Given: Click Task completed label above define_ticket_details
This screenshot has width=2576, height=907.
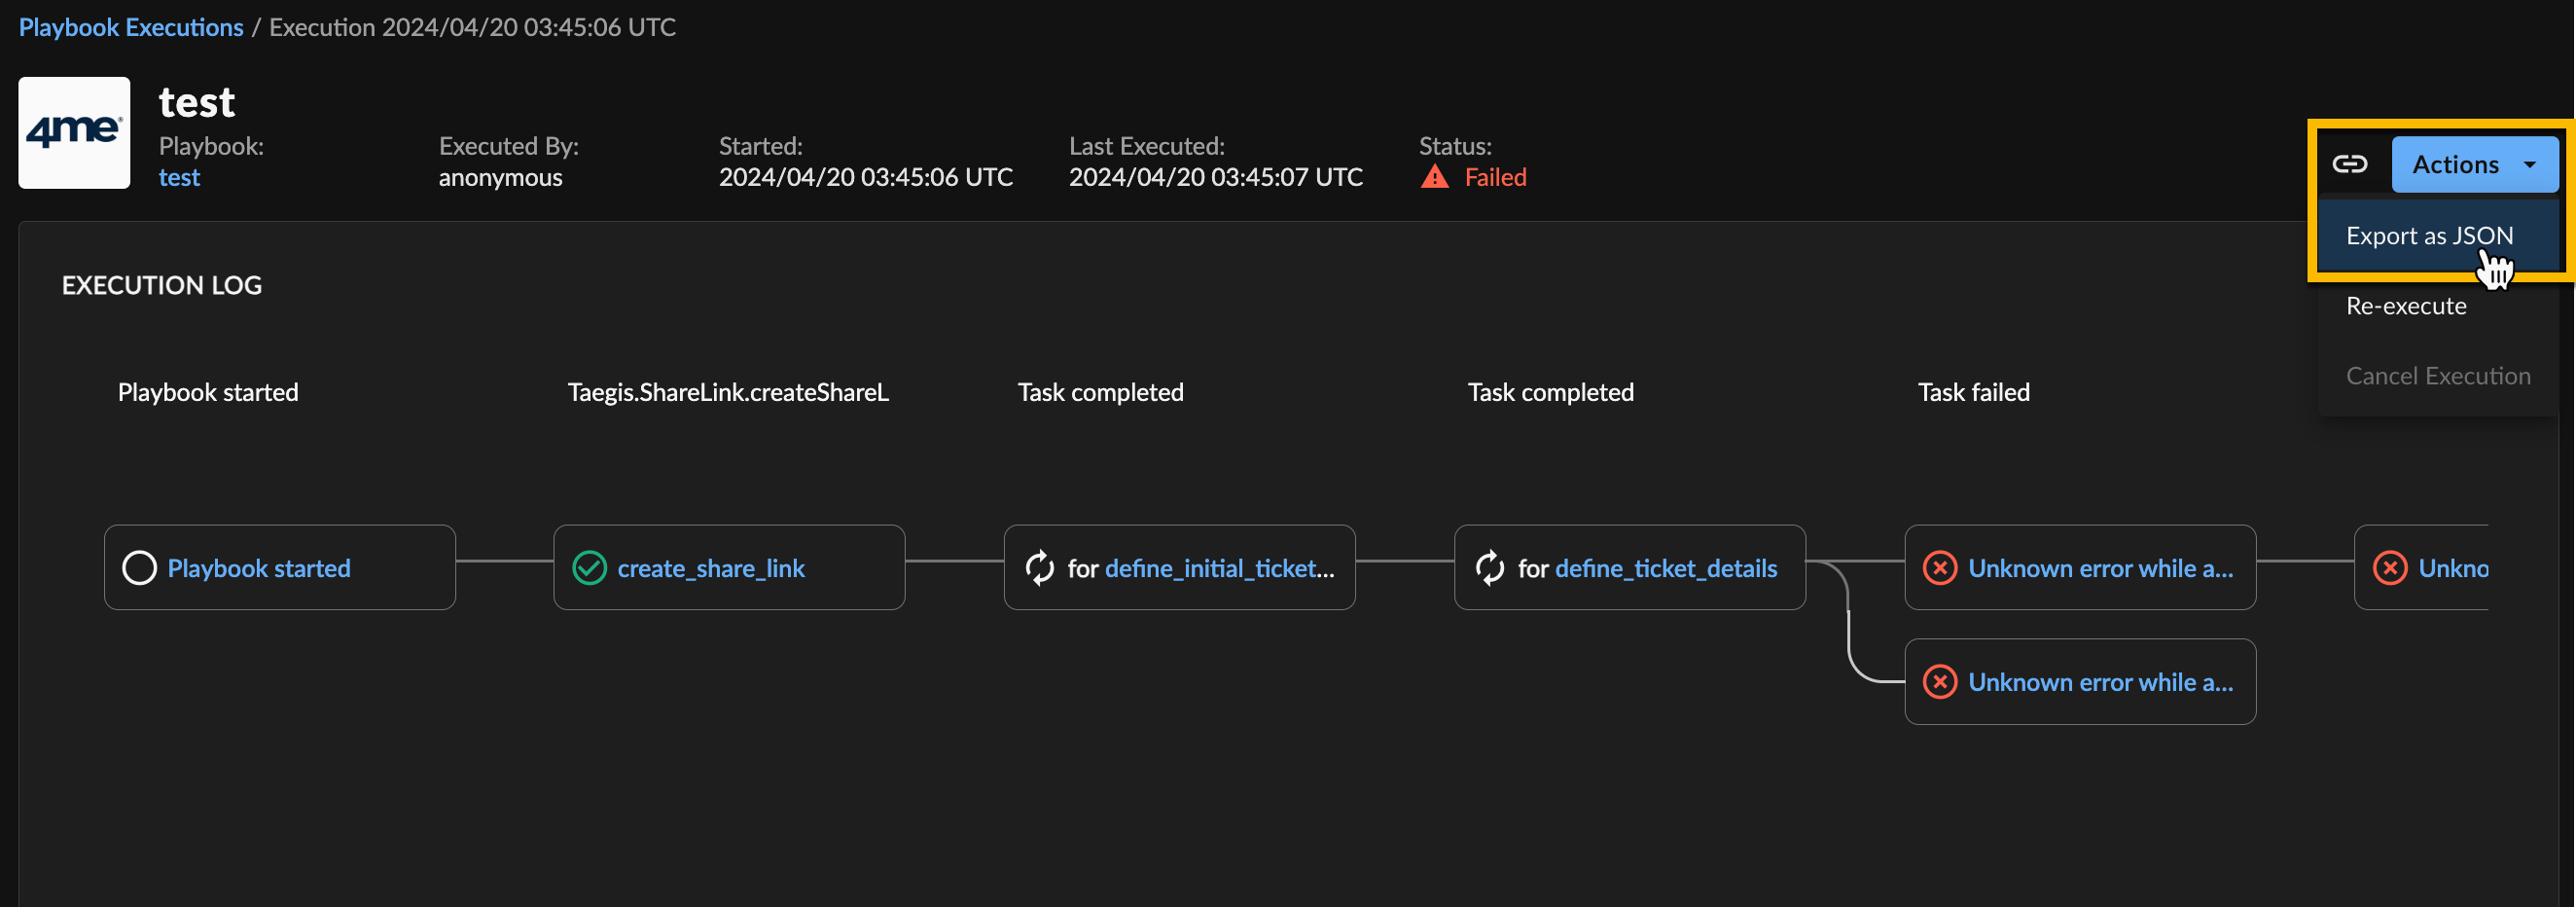Looking at the screenshot, I should point(1550,392).
